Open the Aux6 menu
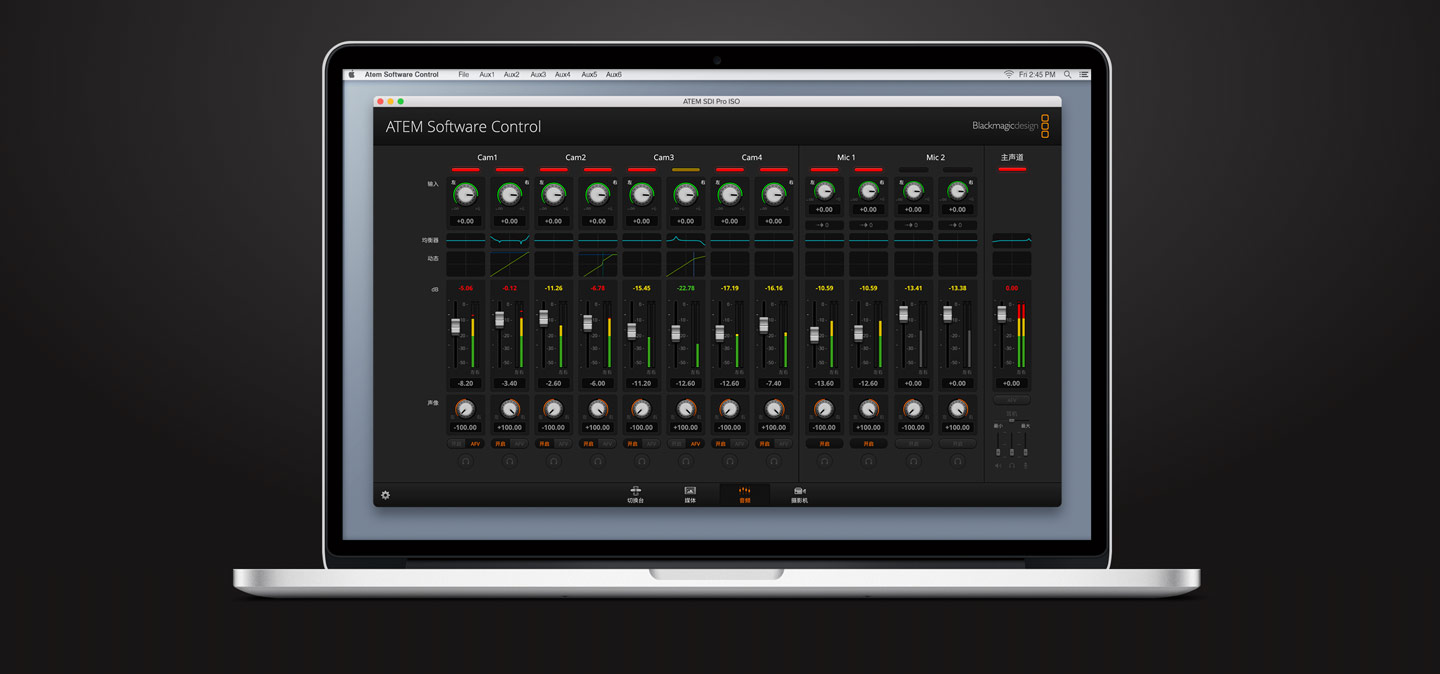The width and height of the screenshot is (1440, 674). (x=613, y=75)
